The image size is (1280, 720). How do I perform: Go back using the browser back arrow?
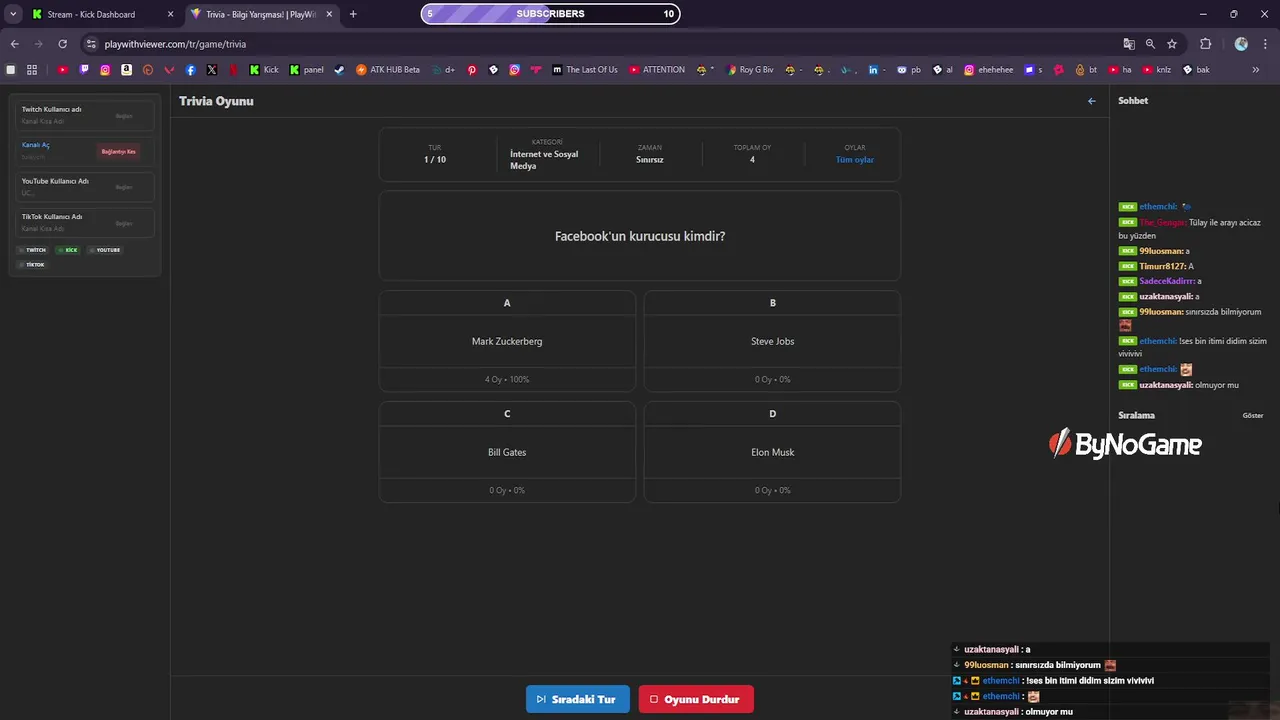[x=14, y=44]
